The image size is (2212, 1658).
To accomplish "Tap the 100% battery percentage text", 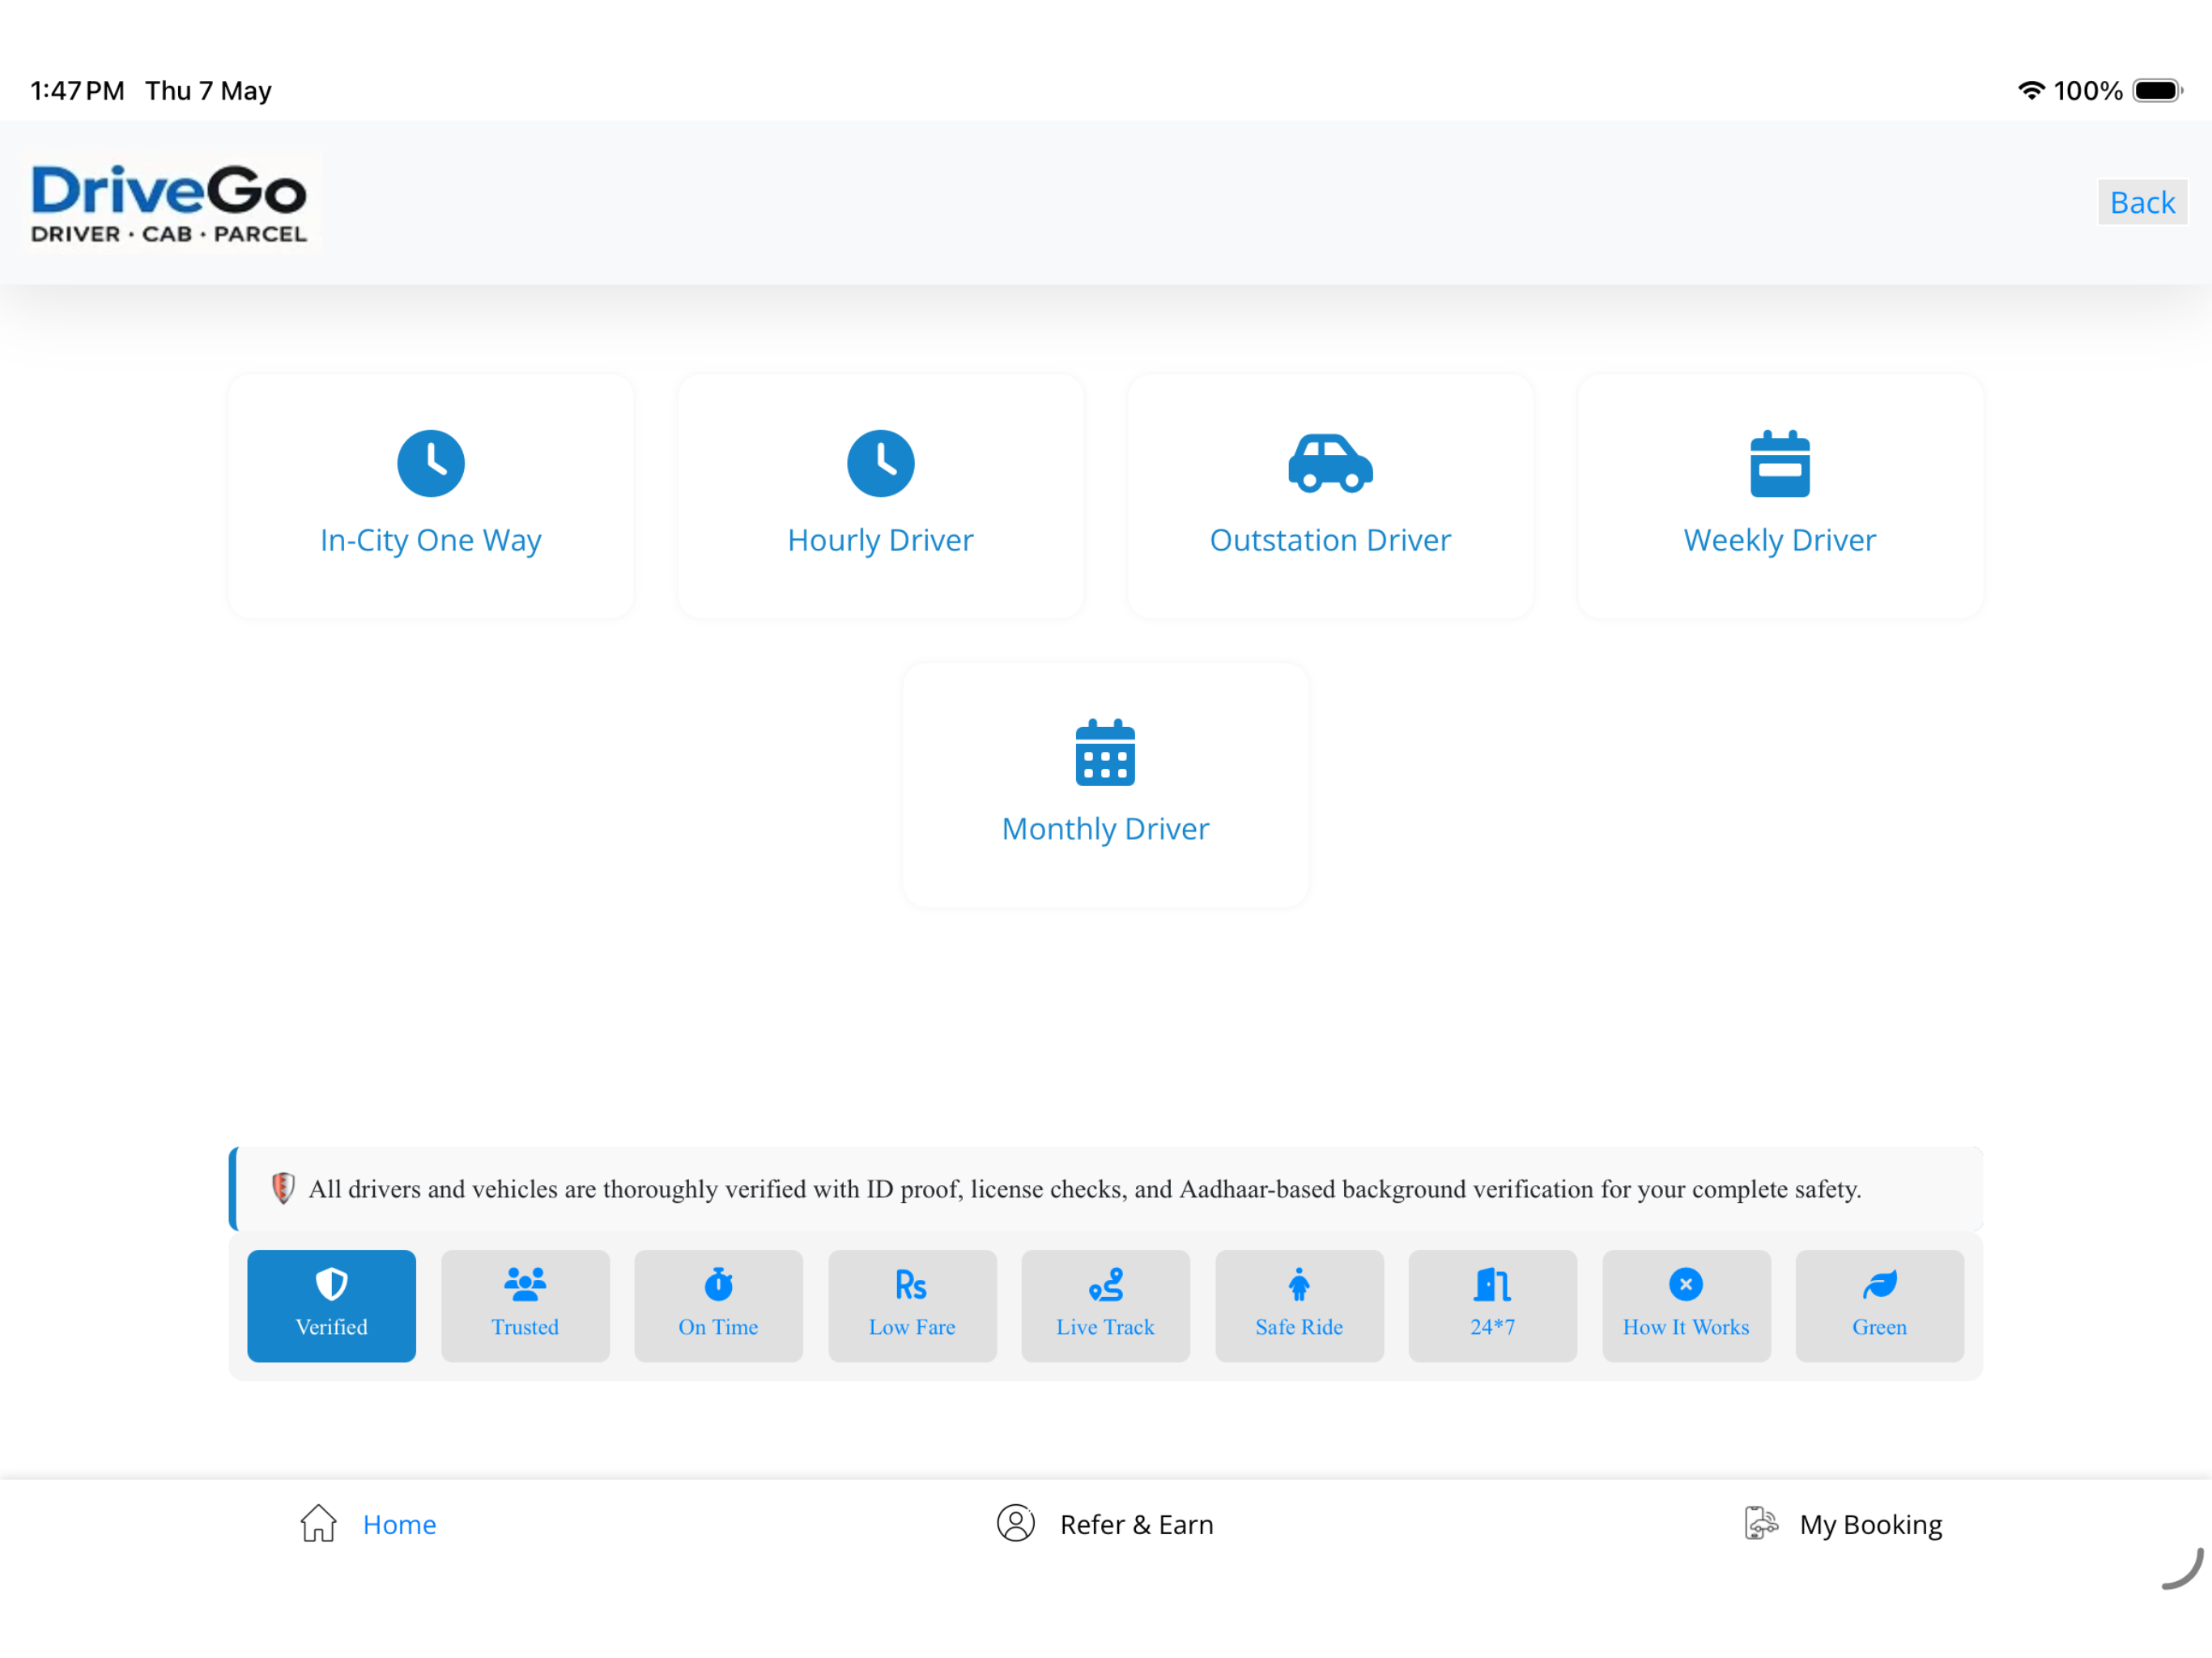I will pos(2087,91).
